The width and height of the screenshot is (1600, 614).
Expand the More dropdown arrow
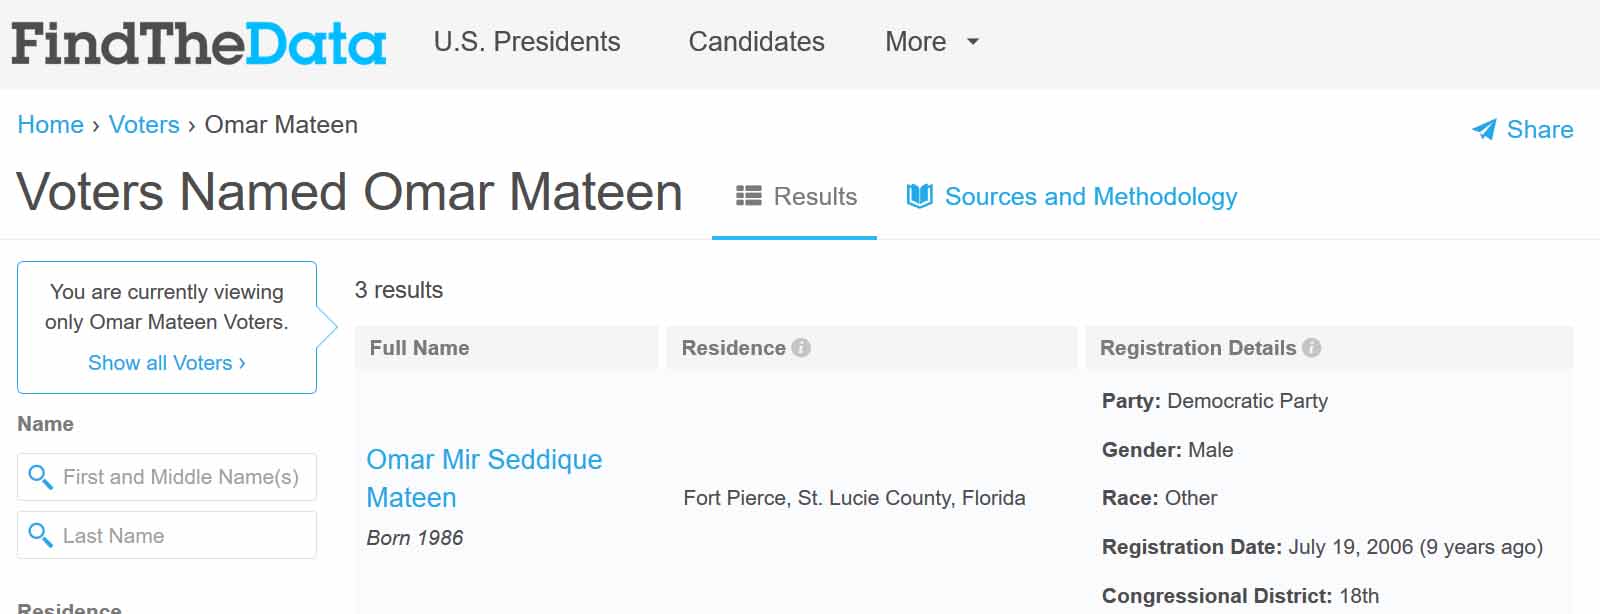[972, 42]
